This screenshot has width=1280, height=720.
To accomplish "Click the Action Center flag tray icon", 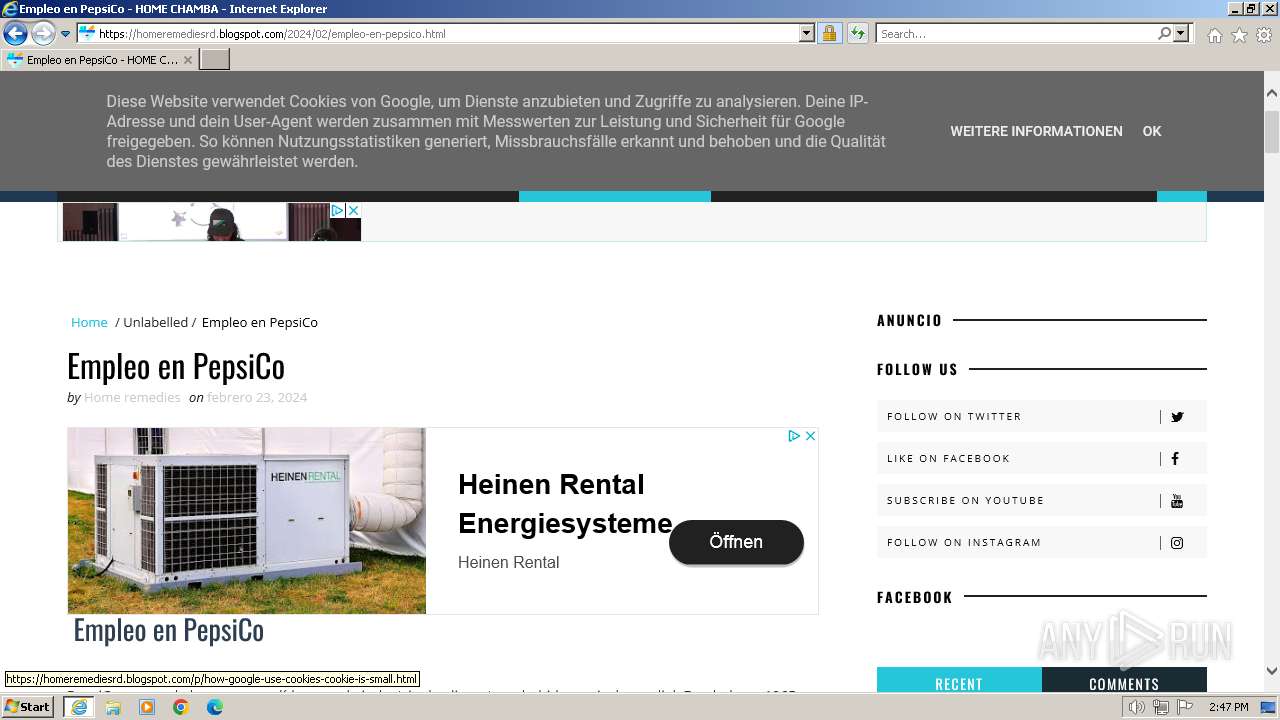I will (1185, 707).
